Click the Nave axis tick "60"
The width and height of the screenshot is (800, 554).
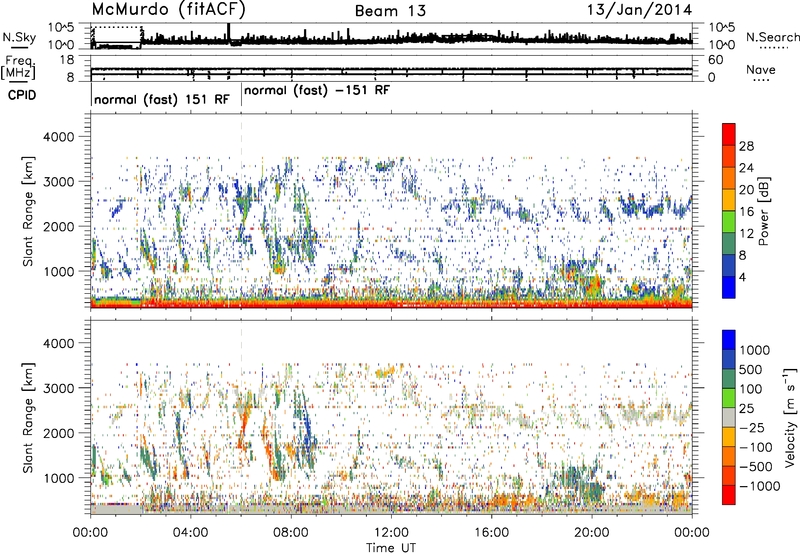pos(716,60)
